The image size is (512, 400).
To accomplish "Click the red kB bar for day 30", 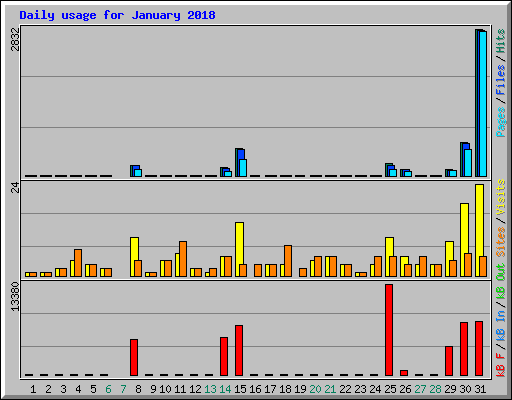I will pyautogui.click(x=464, y=349).
